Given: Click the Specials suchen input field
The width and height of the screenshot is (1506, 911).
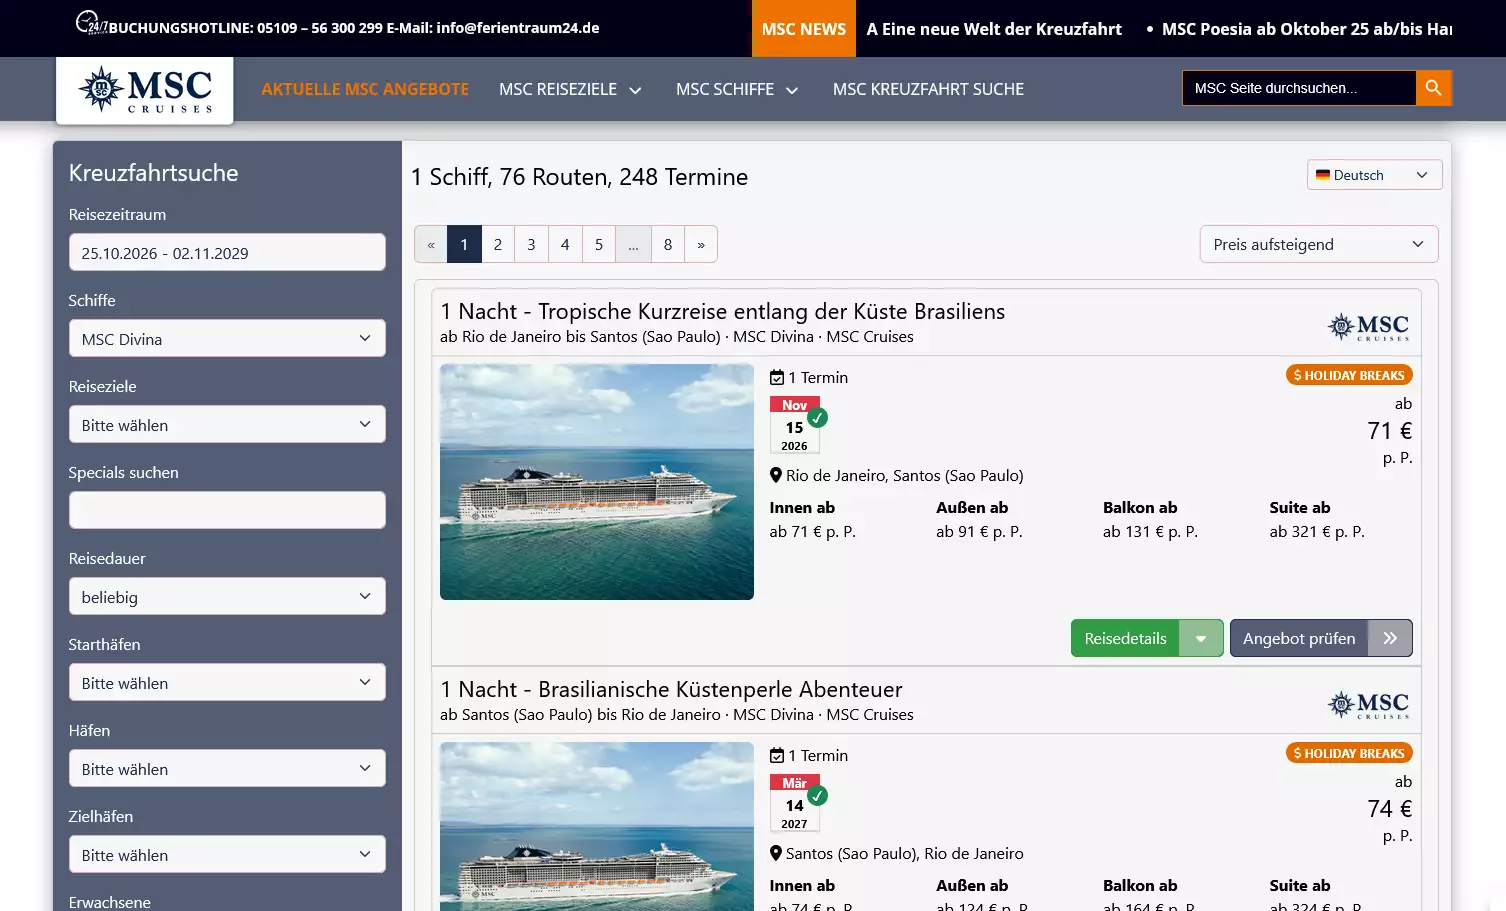Looking at the screenshot, I should click(x=227, y=510).
